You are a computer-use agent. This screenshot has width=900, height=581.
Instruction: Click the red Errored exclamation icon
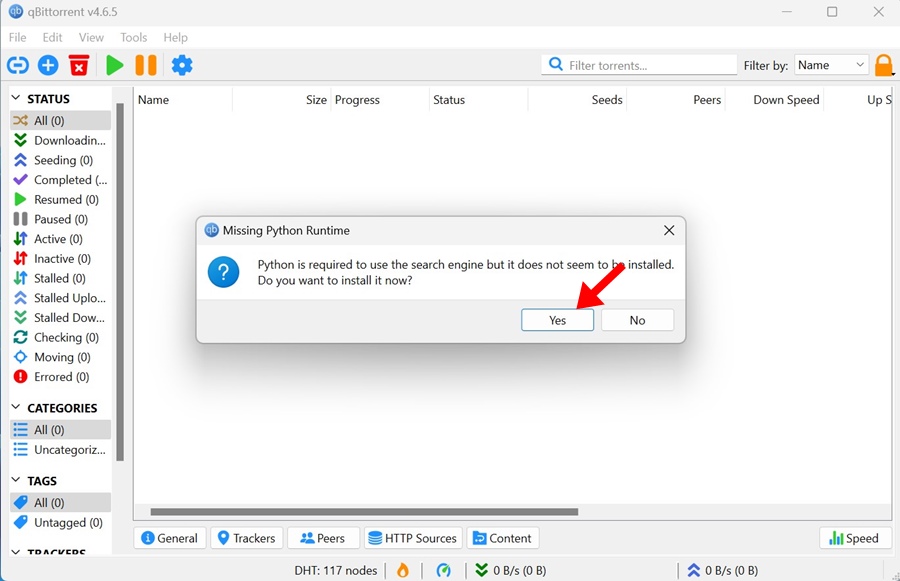21,377
